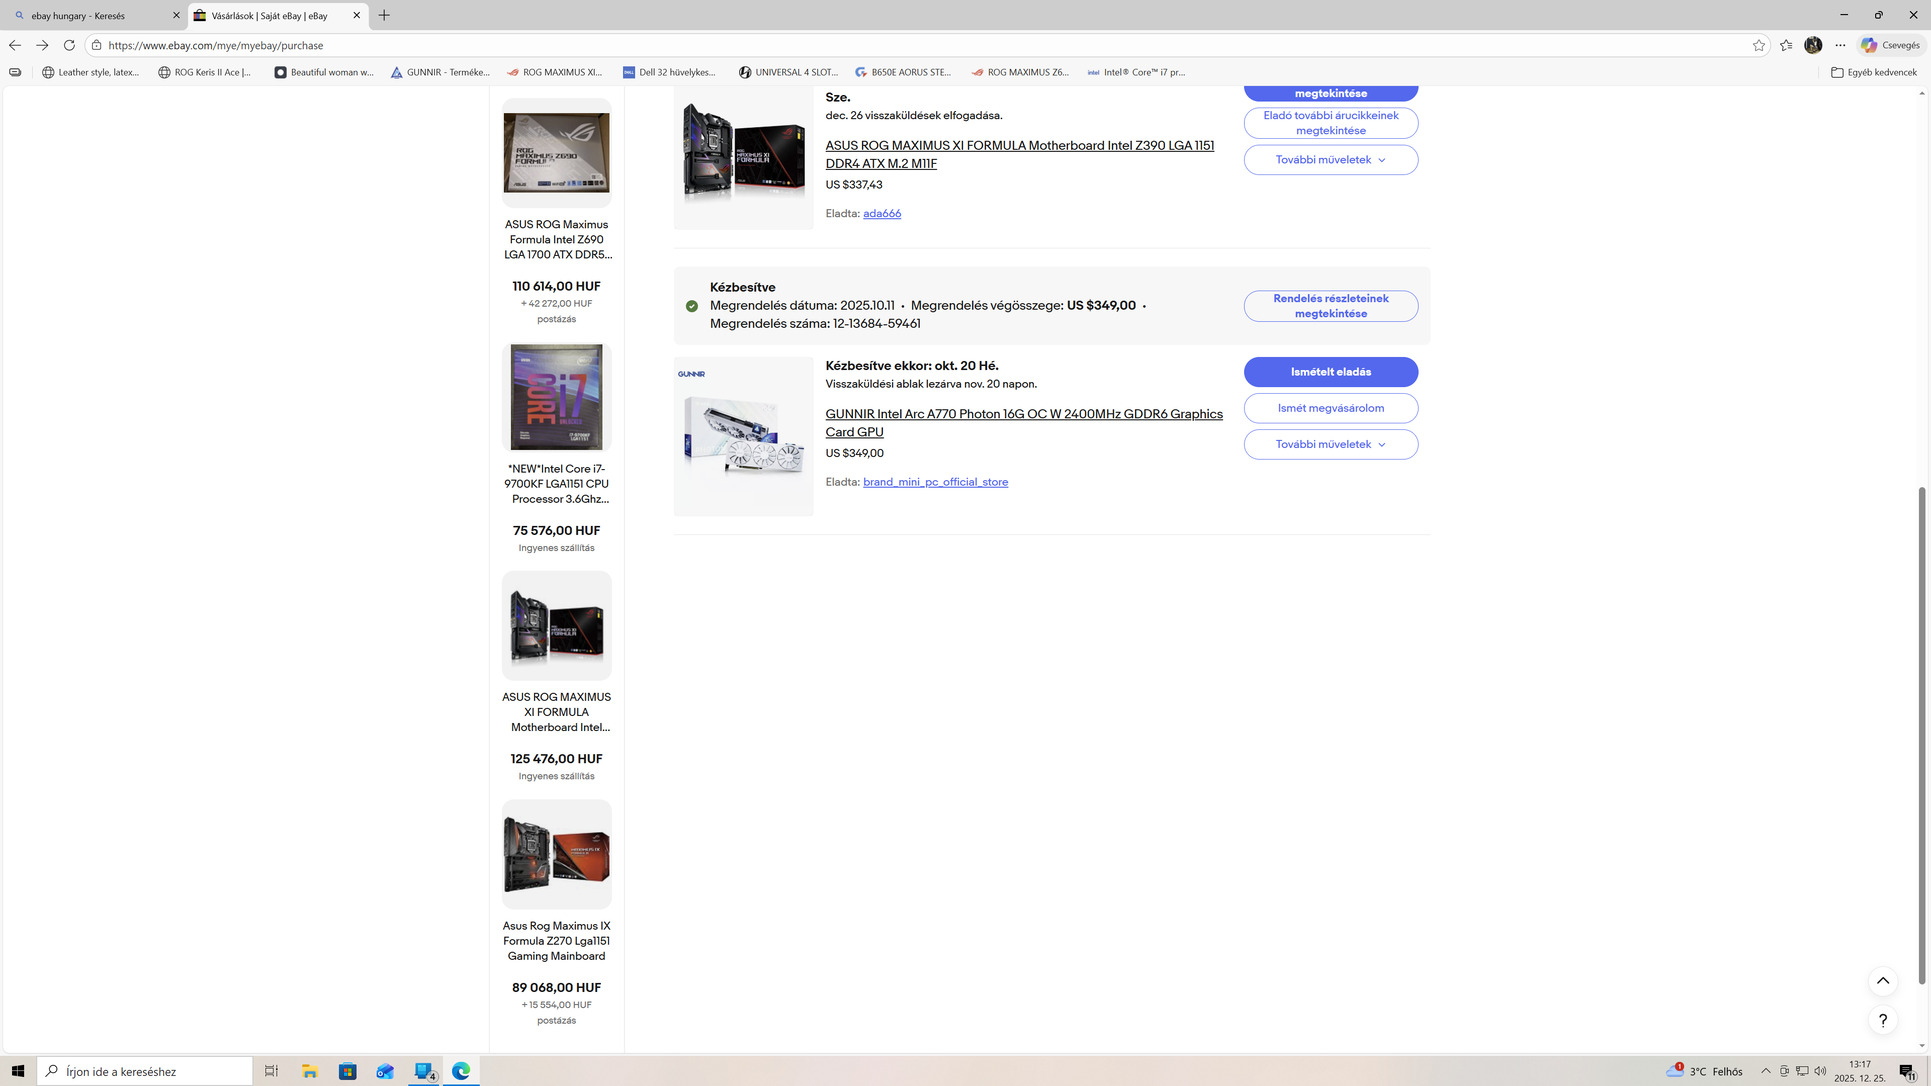Click the favorites star icon in address bar
1931x1086 pixels.
click(x=1759, y=45)
